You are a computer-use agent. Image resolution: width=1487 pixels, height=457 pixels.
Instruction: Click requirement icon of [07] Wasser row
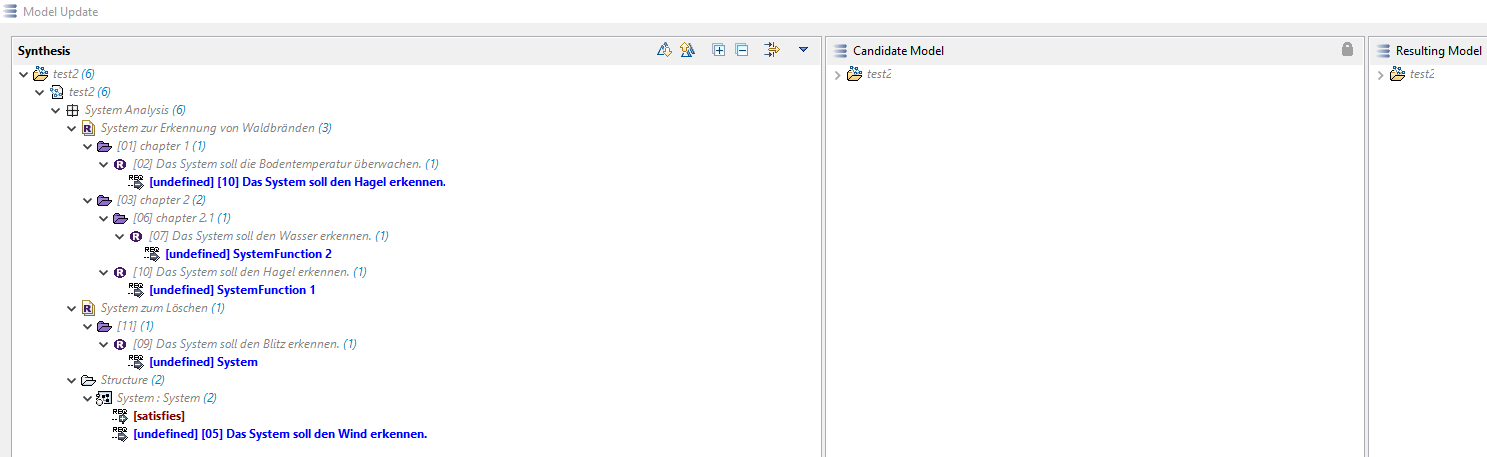(136, 236)
